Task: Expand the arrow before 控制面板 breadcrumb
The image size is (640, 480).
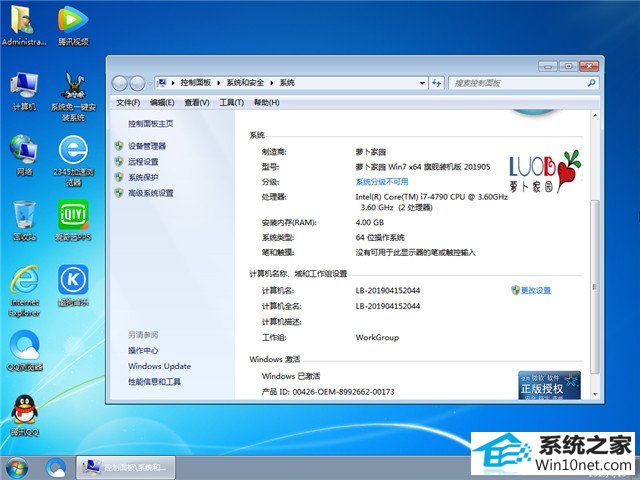Action: click(173, 83)
